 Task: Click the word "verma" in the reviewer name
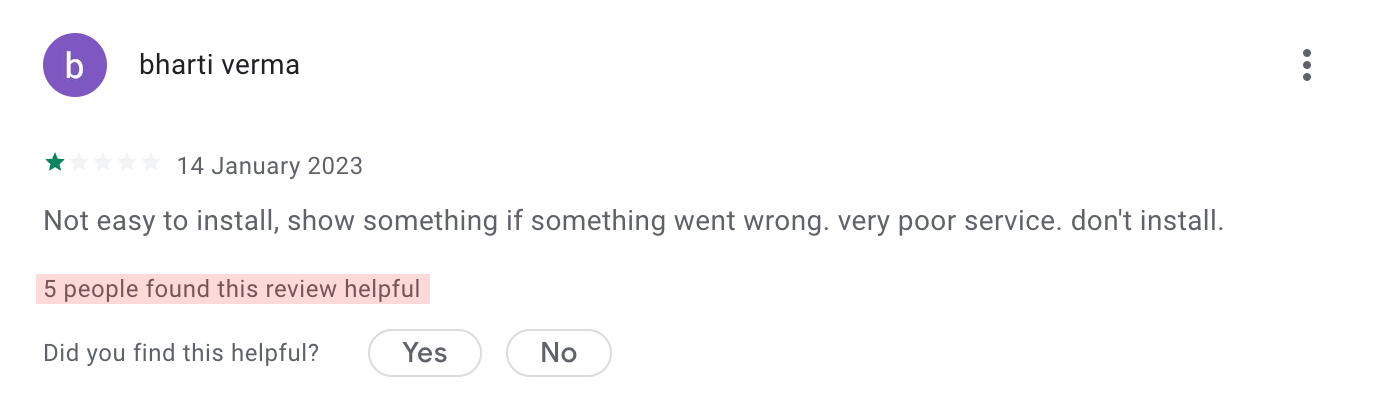tap(263, 65)
